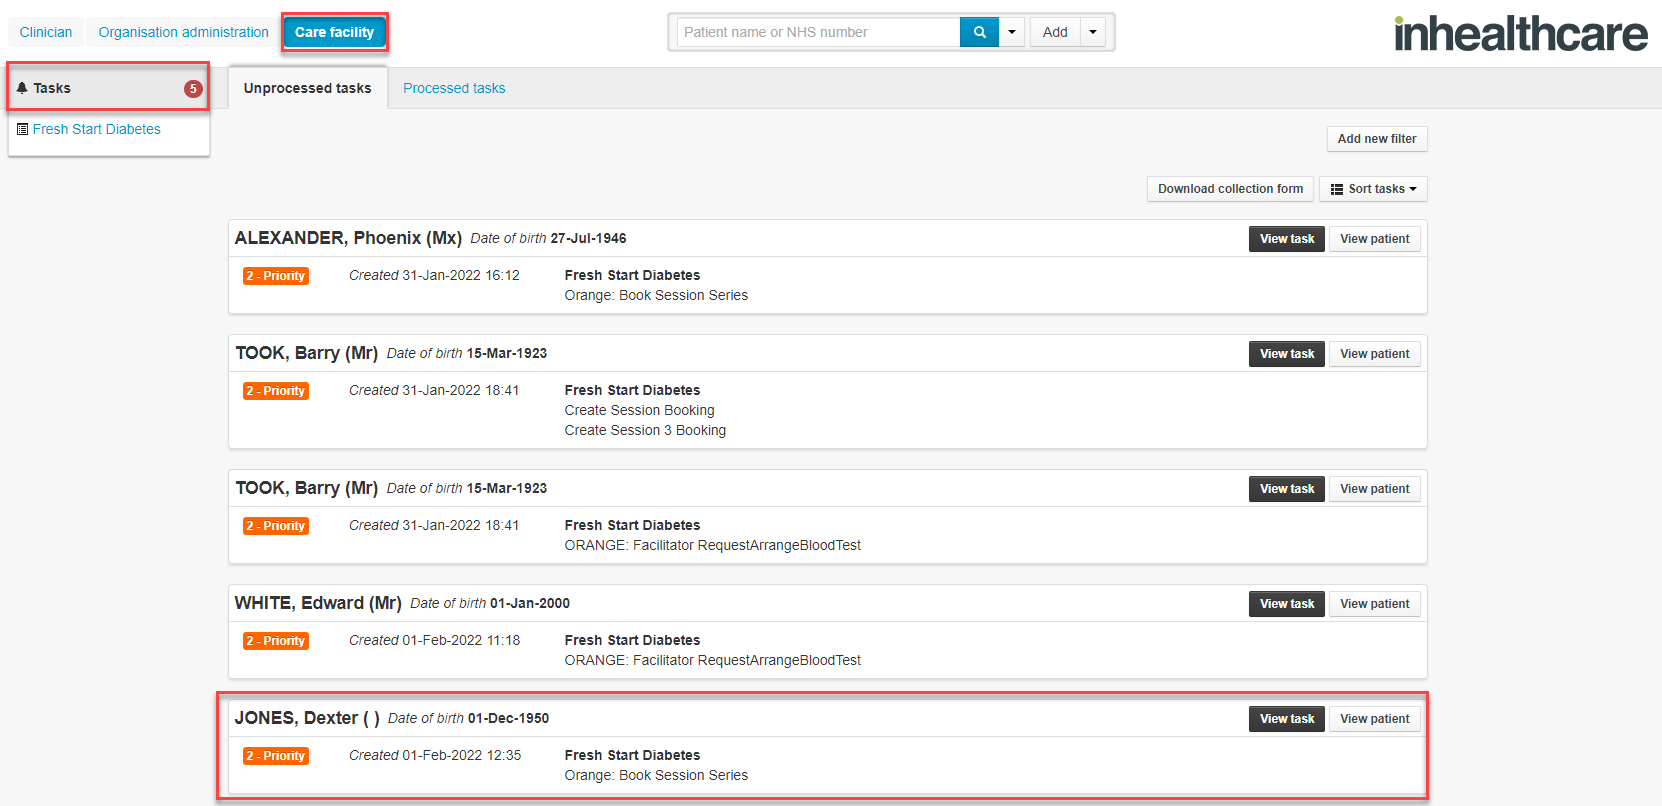Viewport: 1662px width, 806px height.
Task: Click date of birth 01-Jan-2000
Action: [530, 603]
